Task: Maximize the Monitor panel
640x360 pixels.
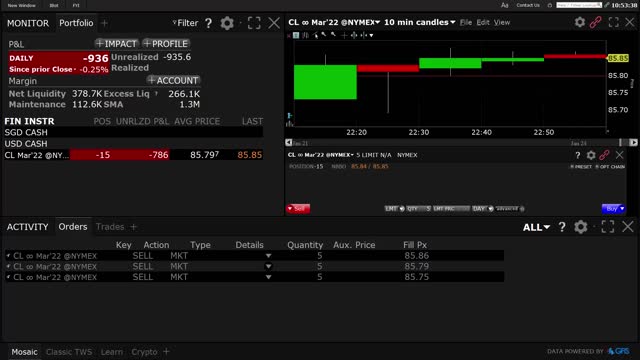Action: click(x=254, y=23)
